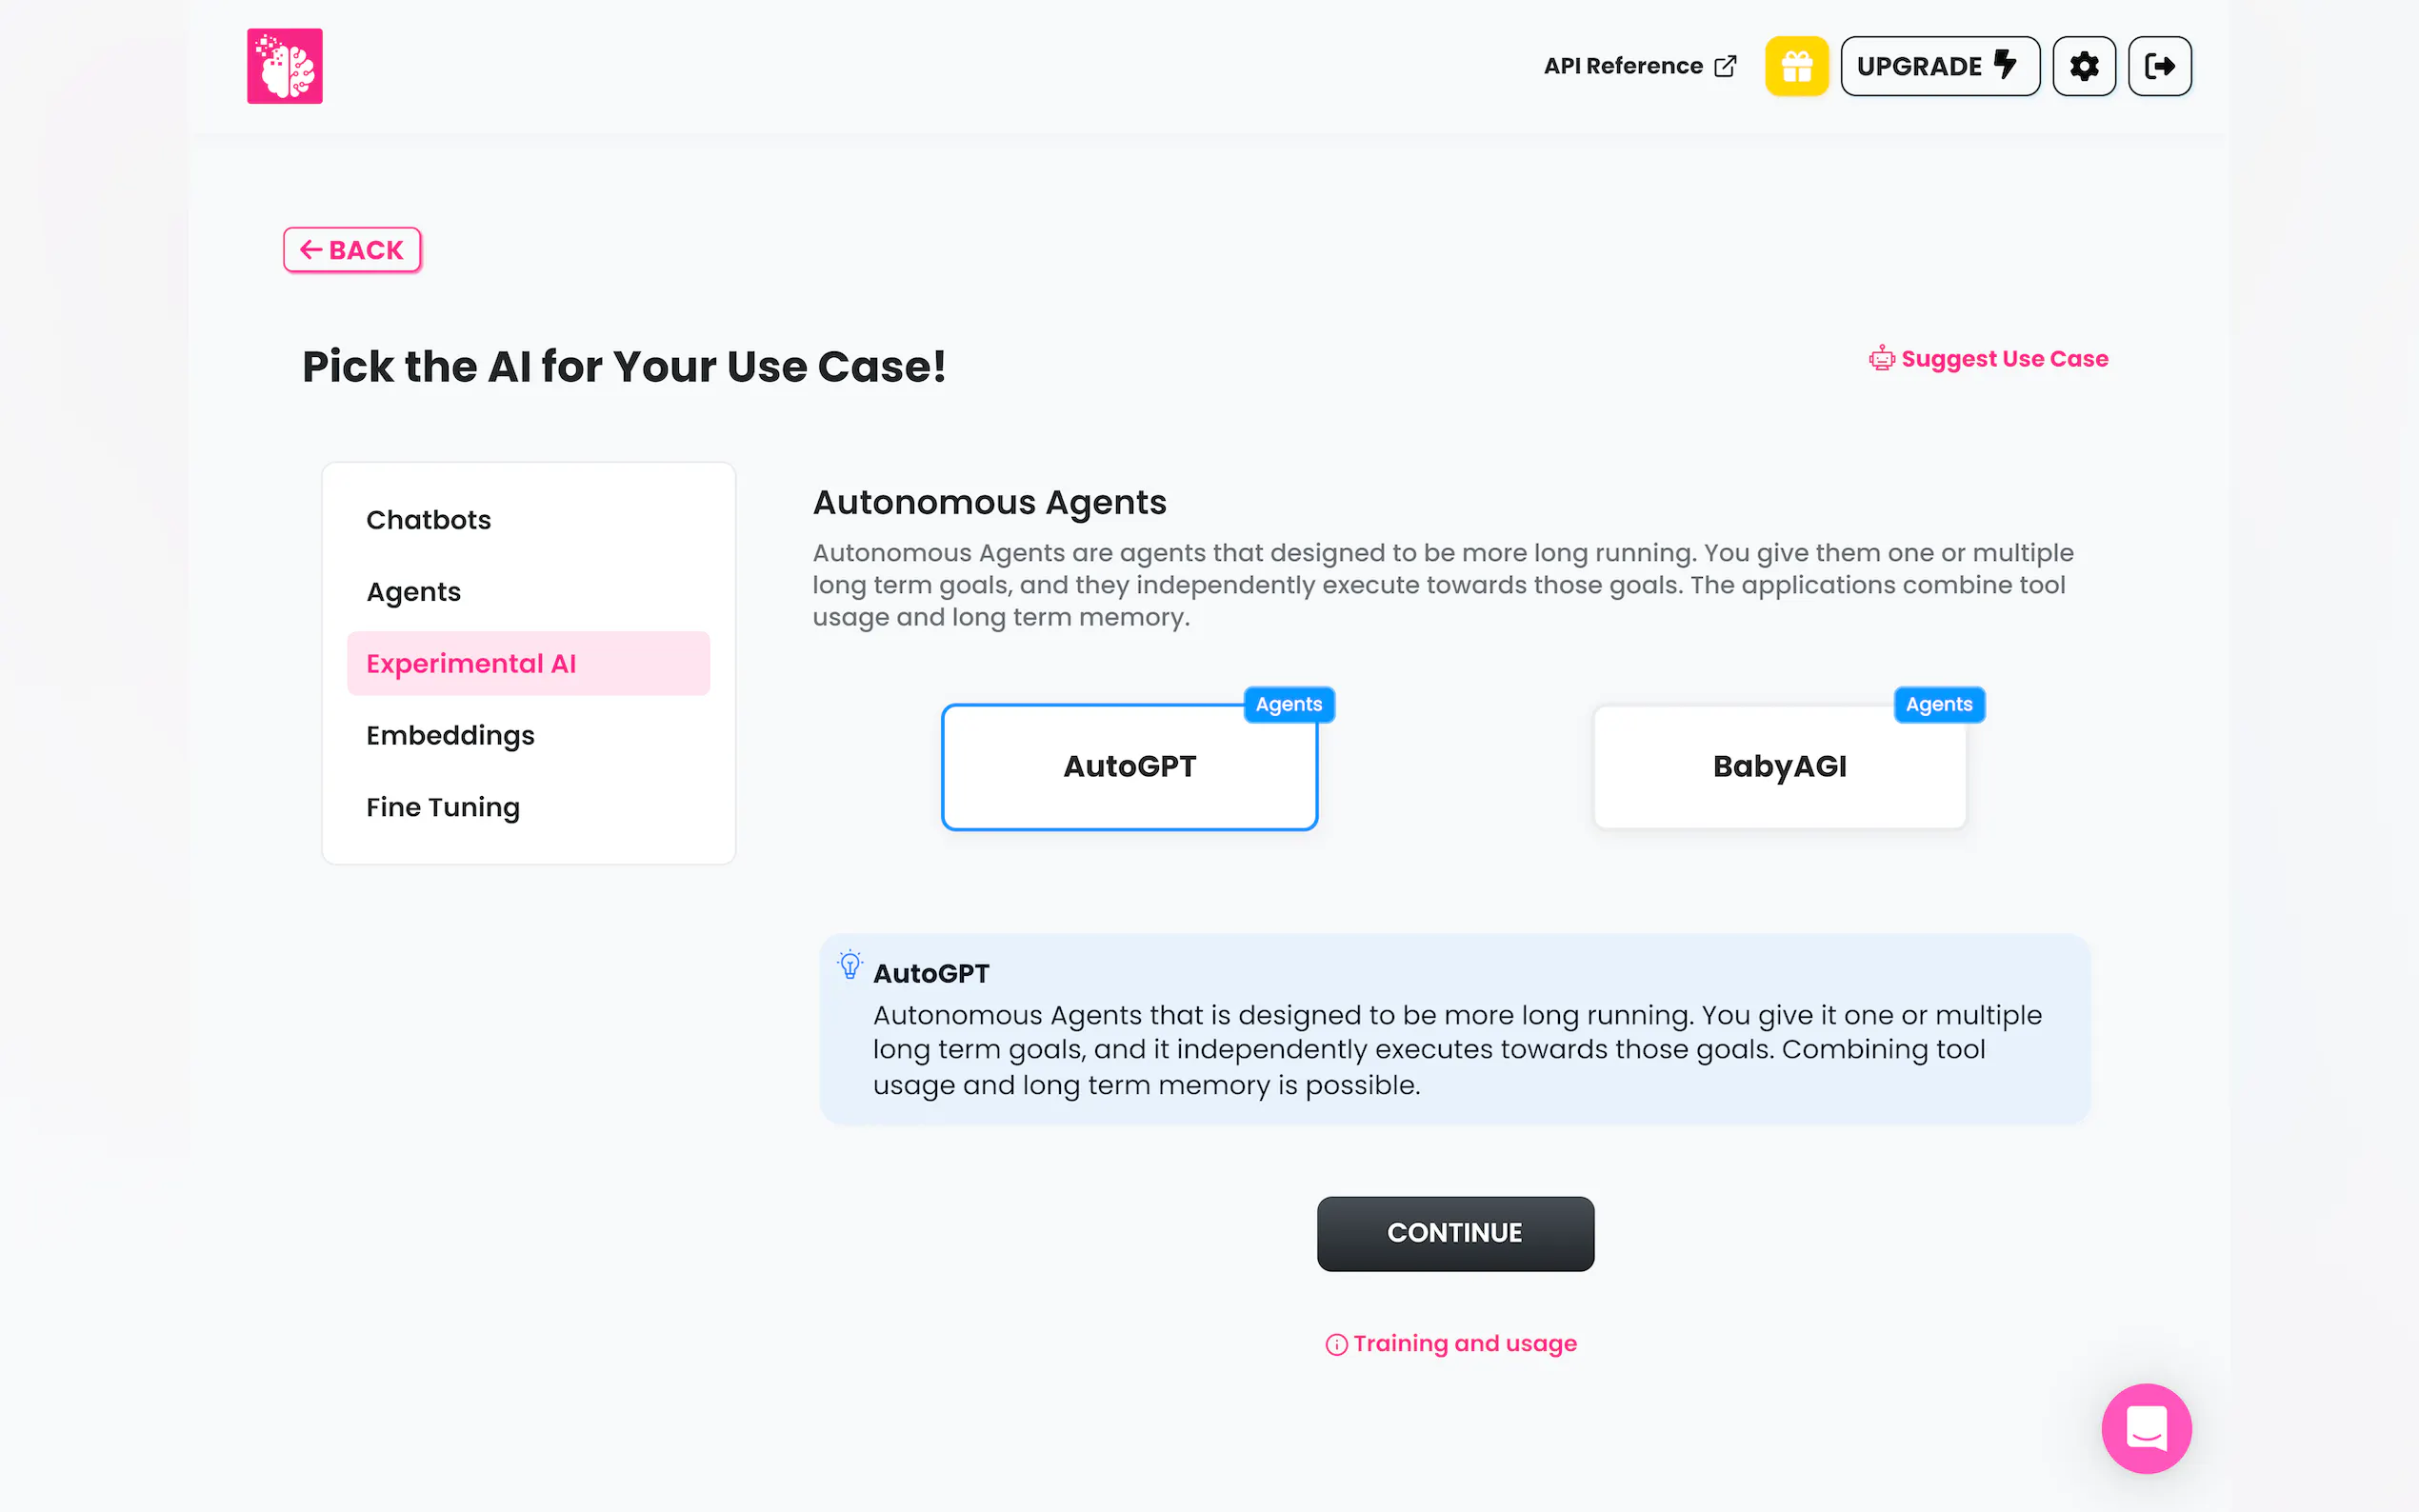This screenshot has height=1512, width=2419.
Task: Open the pink chat support bubble
Action: tap(2145, 1427)
